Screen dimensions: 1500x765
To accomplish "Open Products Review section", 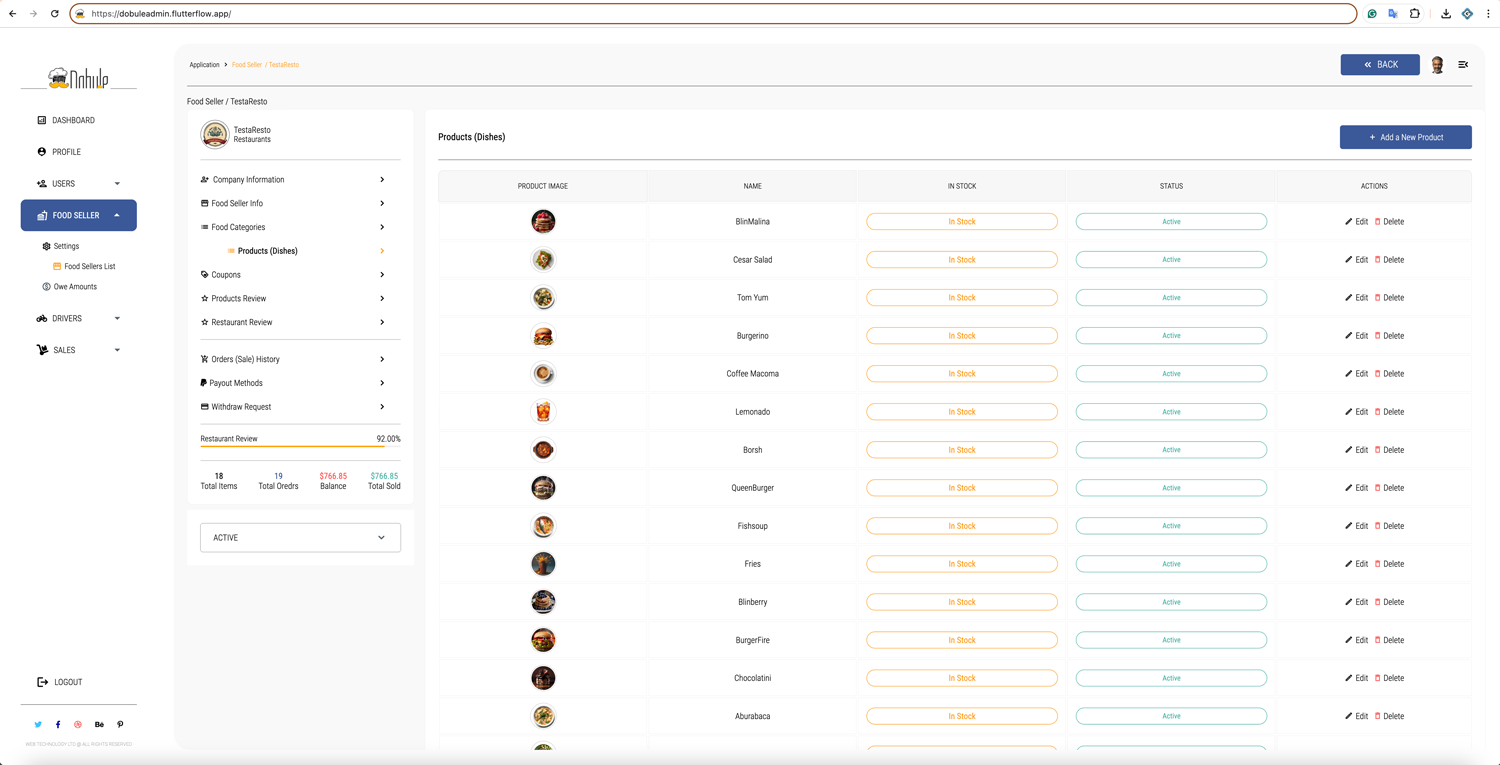I will 293,298.
